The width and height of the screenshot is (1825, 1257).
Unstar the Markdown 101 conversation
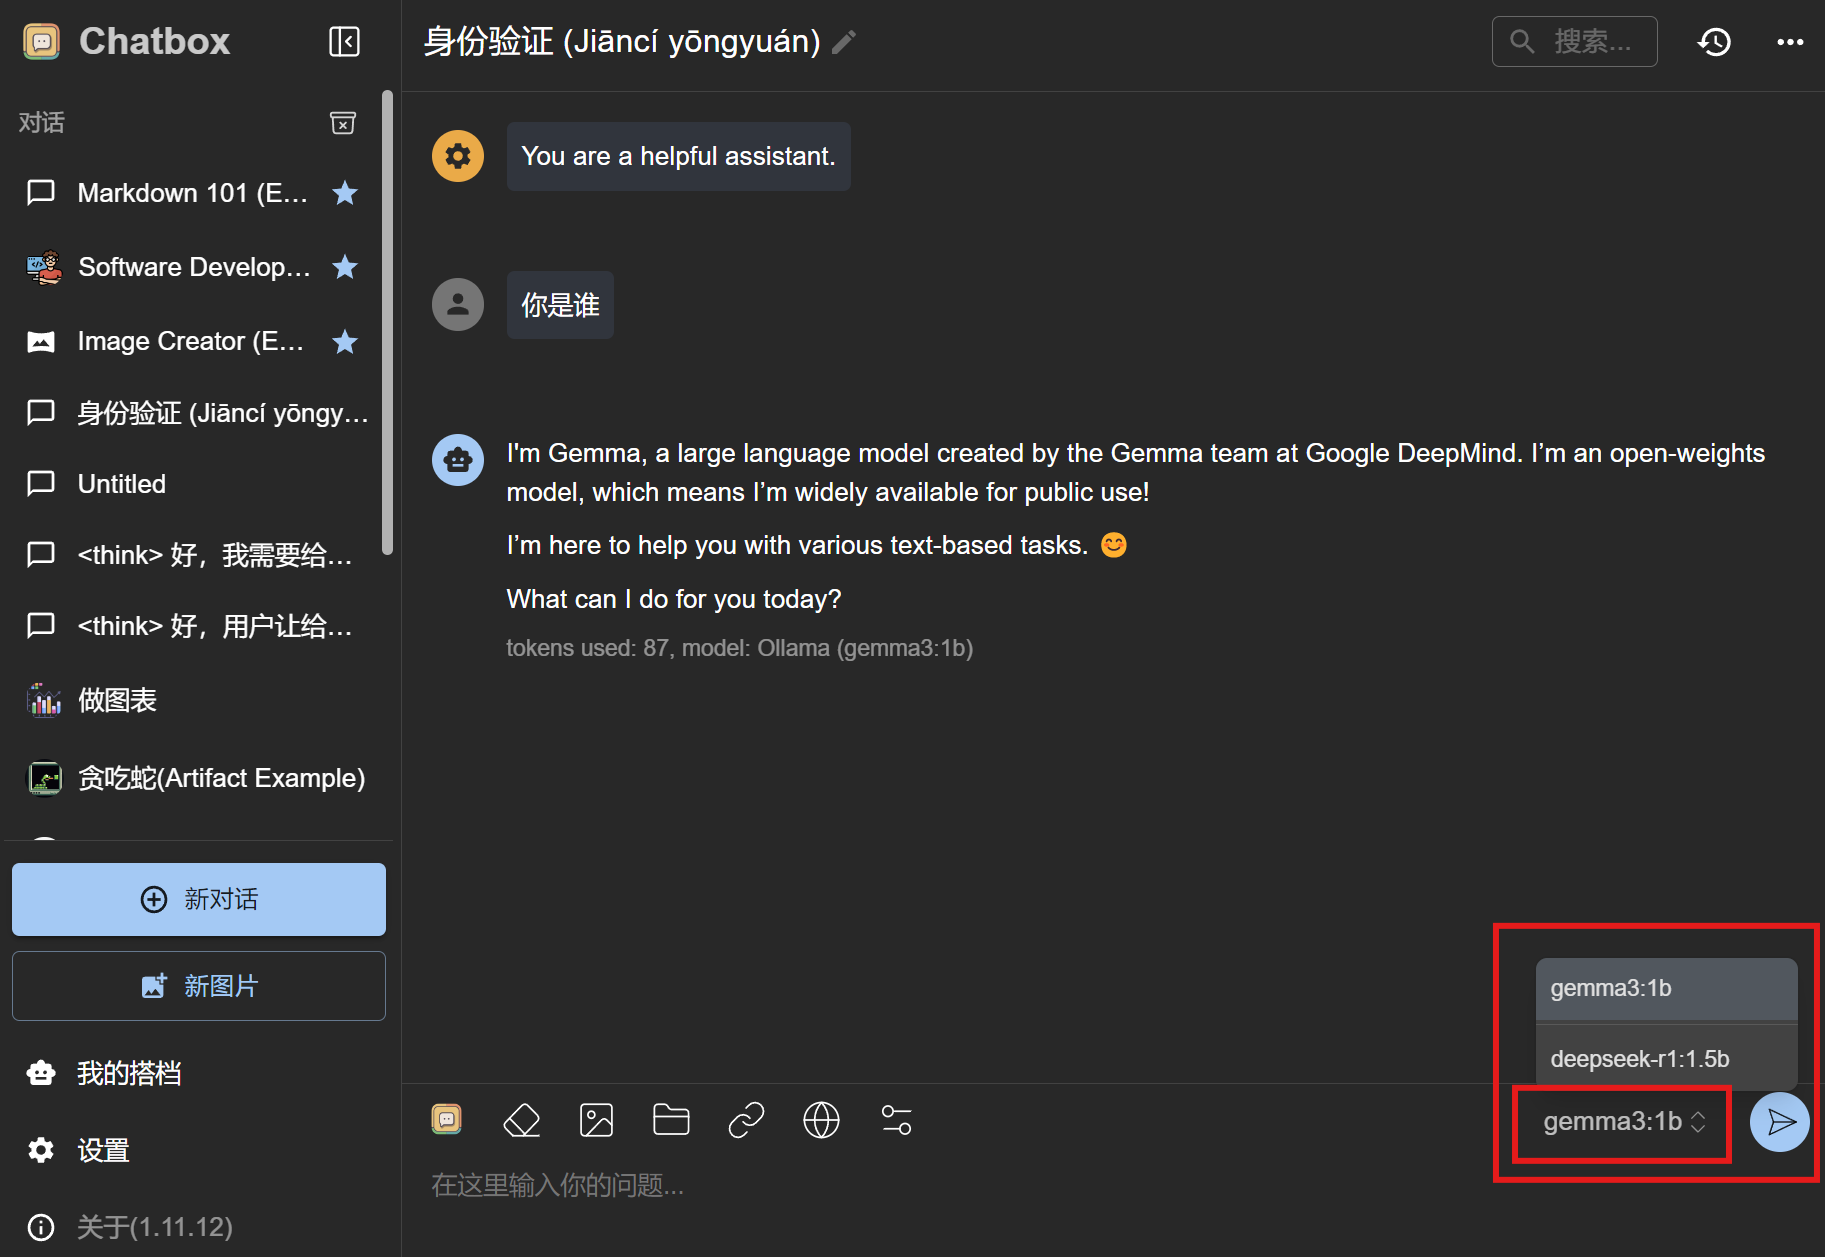(345, 192)
